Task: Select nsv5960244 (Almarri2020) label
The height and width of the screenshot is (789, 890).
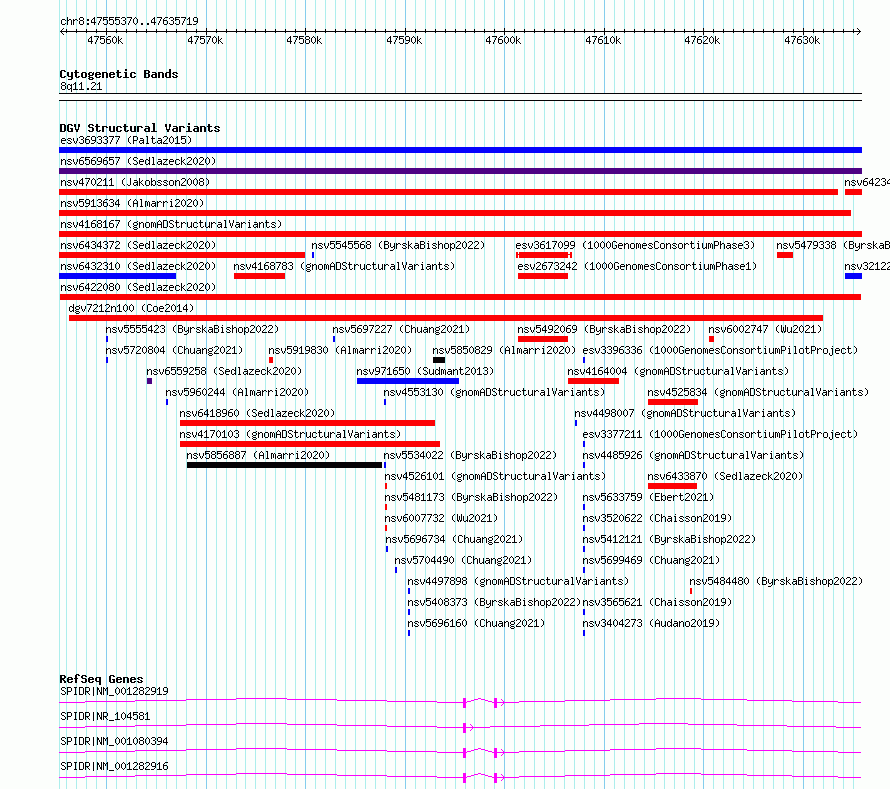Action: point(237,392)
